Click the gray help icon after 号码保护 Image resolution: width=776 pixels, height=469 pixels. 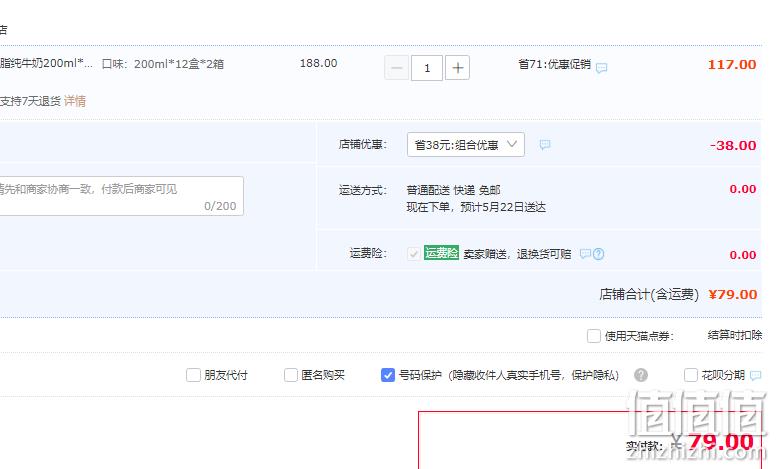point(641,375)
